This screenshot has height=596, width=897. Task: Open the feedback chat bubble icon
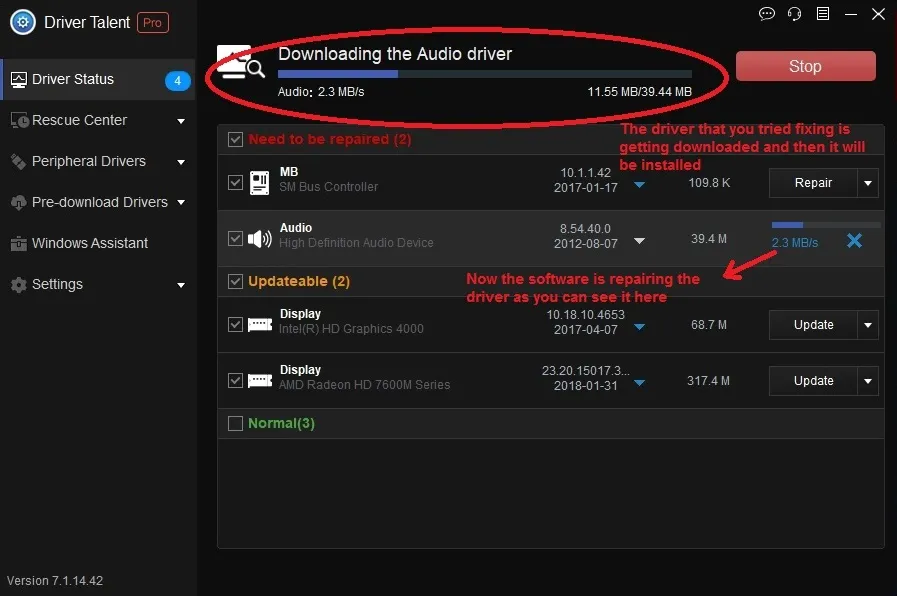(767, 14)
